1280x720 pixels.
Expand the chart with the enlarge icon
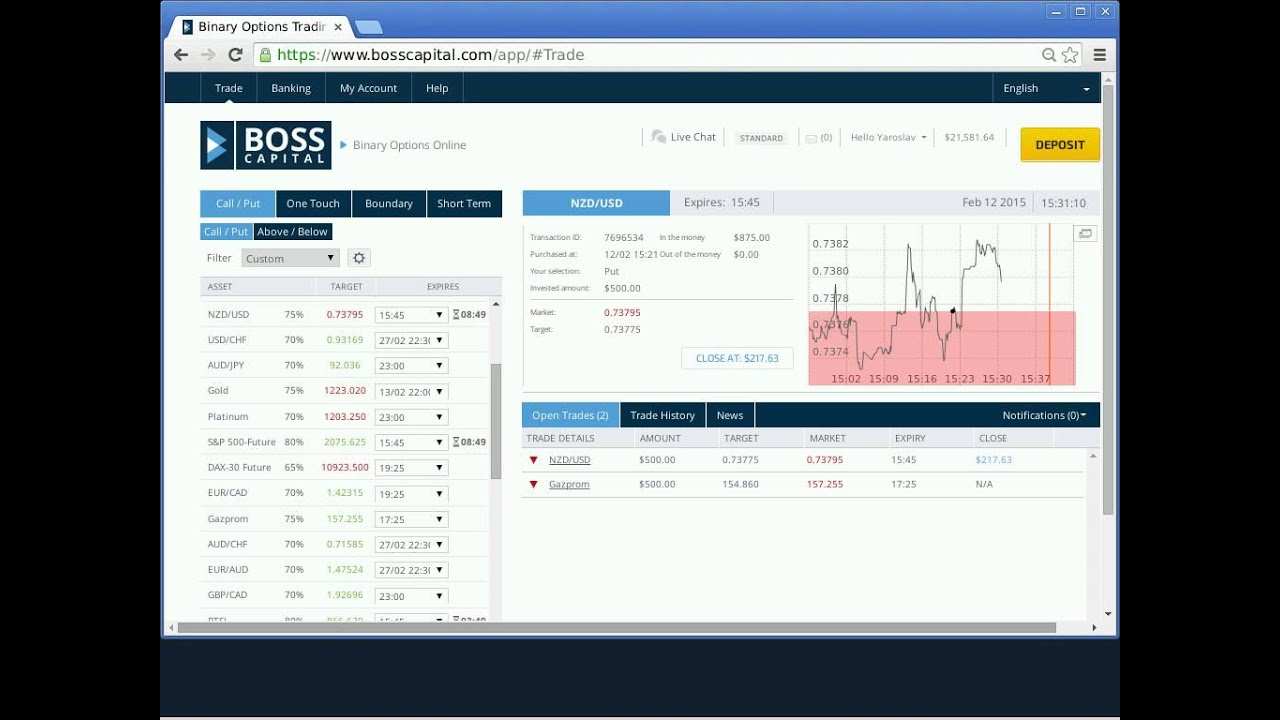(x=1085, y=234)
